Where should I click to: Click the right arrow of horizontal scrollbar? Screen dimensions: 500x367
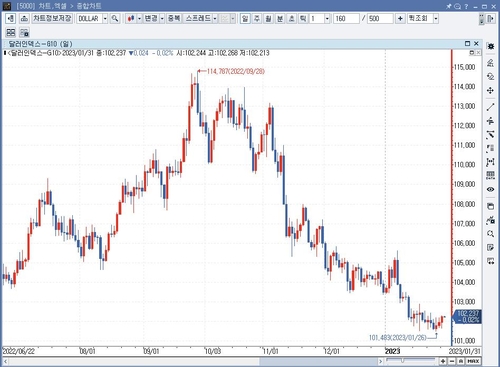[x=380, y=361]
